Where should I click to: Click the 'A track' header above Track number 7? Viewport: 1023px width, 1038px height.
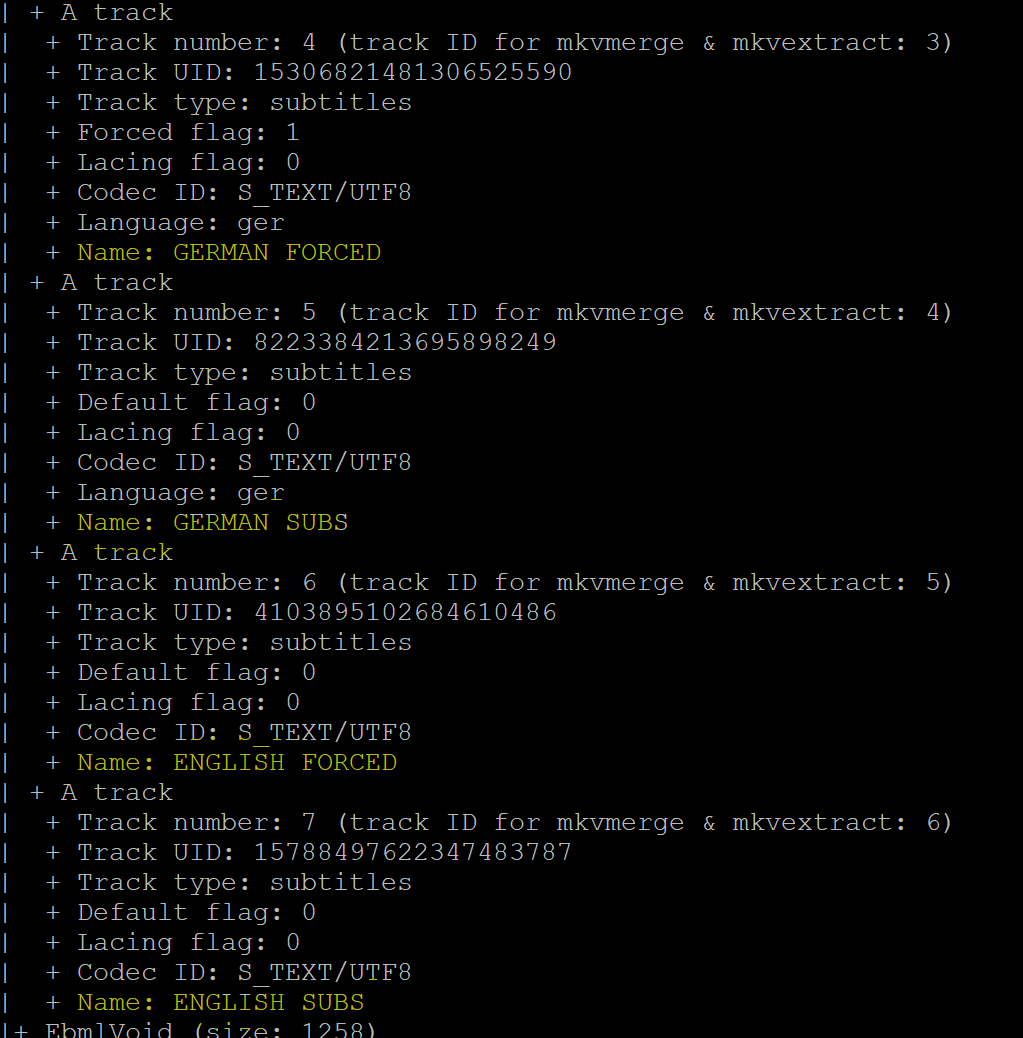coord(116,792)
